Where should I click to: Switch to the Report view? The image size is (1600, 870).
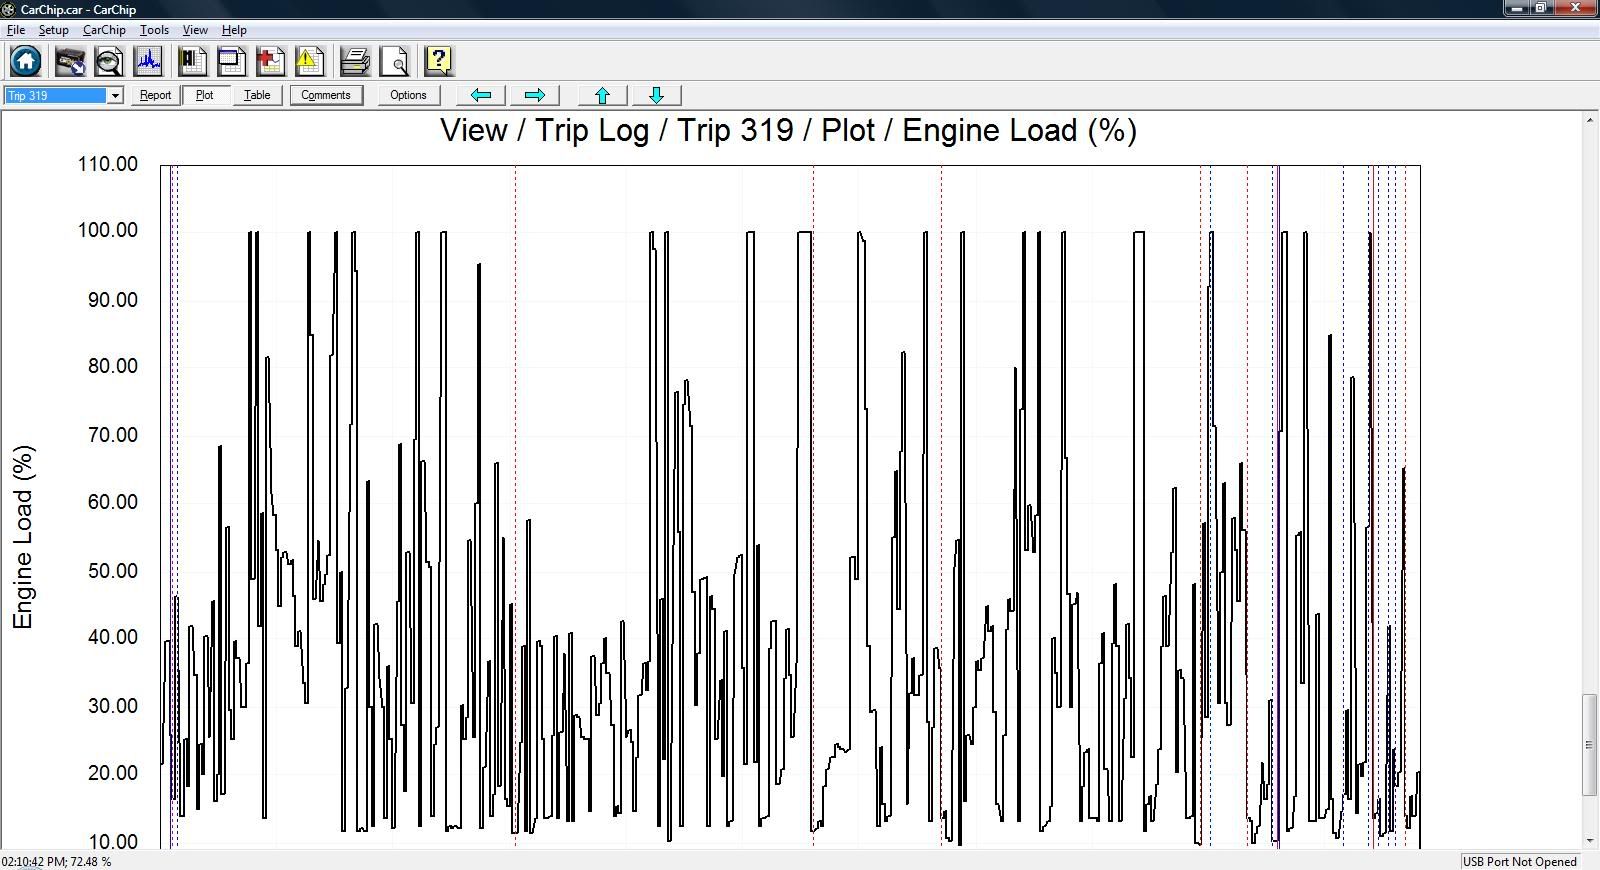[x=155, y=95]
